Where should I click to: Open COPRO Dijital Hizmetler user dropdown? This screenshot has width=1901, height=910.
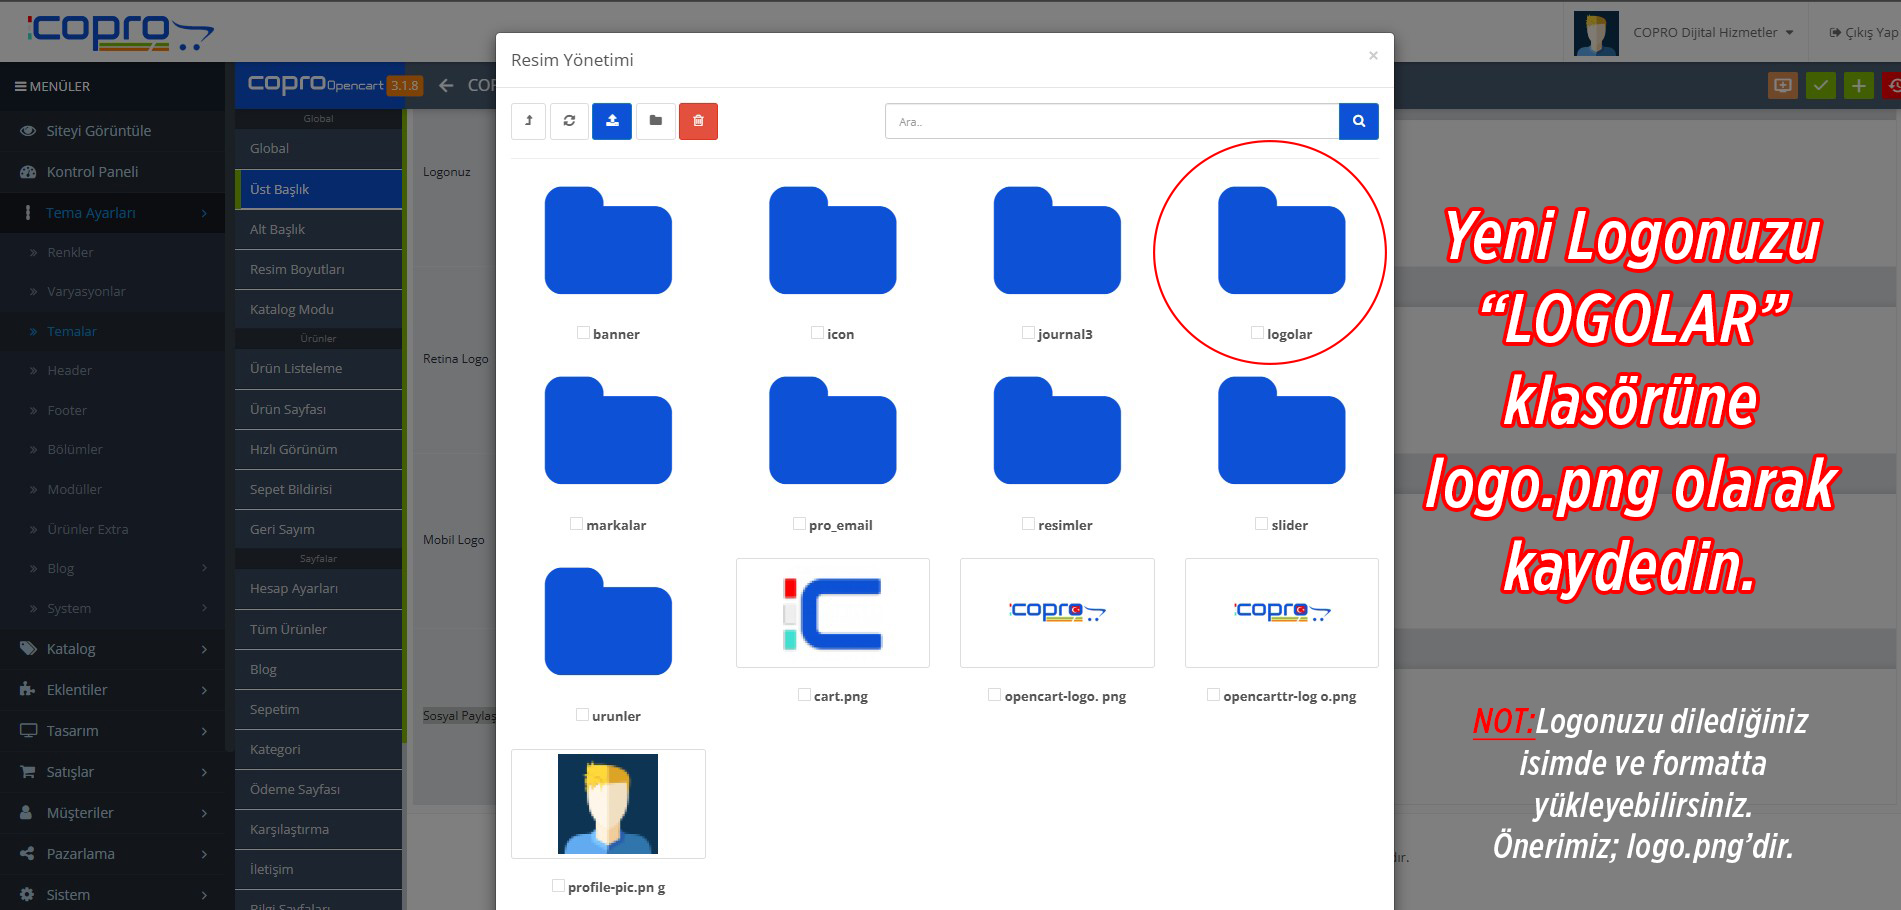coord(1712,33)
